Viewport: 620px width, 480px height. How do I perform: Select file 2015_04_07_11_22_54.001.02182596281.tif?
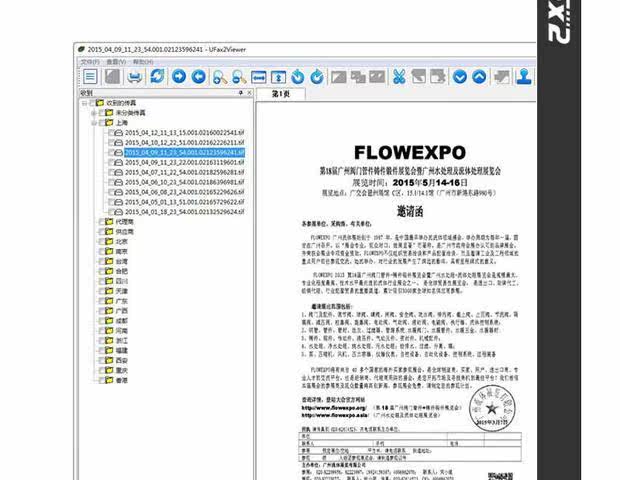pyautogui.click(x=185, y=172)
